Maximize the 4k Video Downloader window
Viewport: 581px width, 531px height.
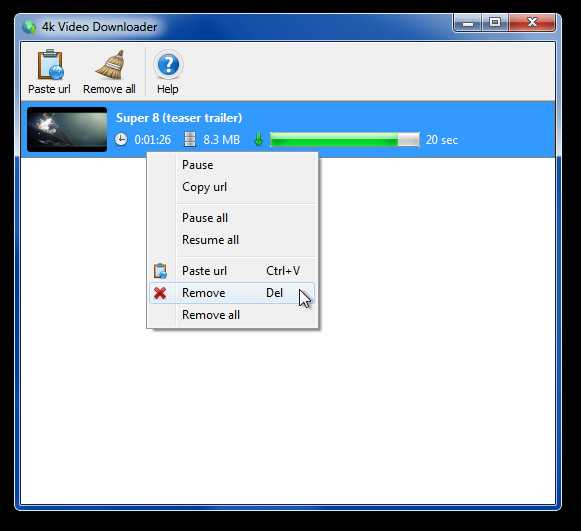(495, 23)
